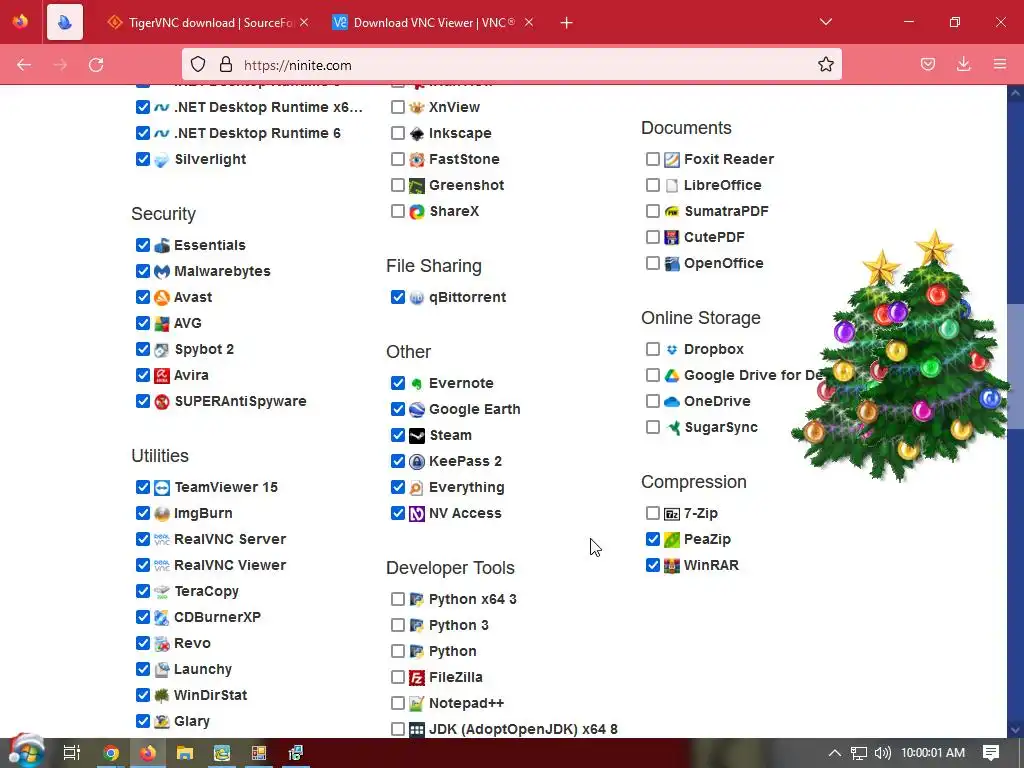The width and height of the screenshot is (1024, 768).
Task: Open the Windows Start menu
Action: pos(26,751)
